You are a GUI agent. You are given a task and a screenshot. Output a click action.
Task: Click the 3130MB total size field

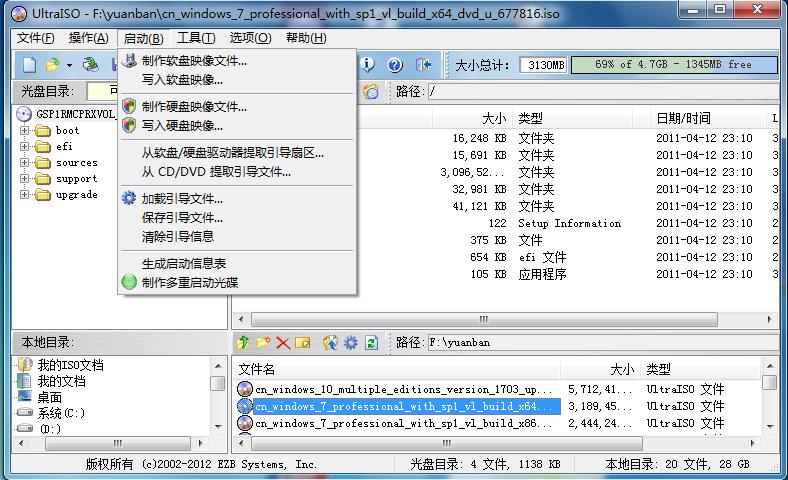coord(544,65)
